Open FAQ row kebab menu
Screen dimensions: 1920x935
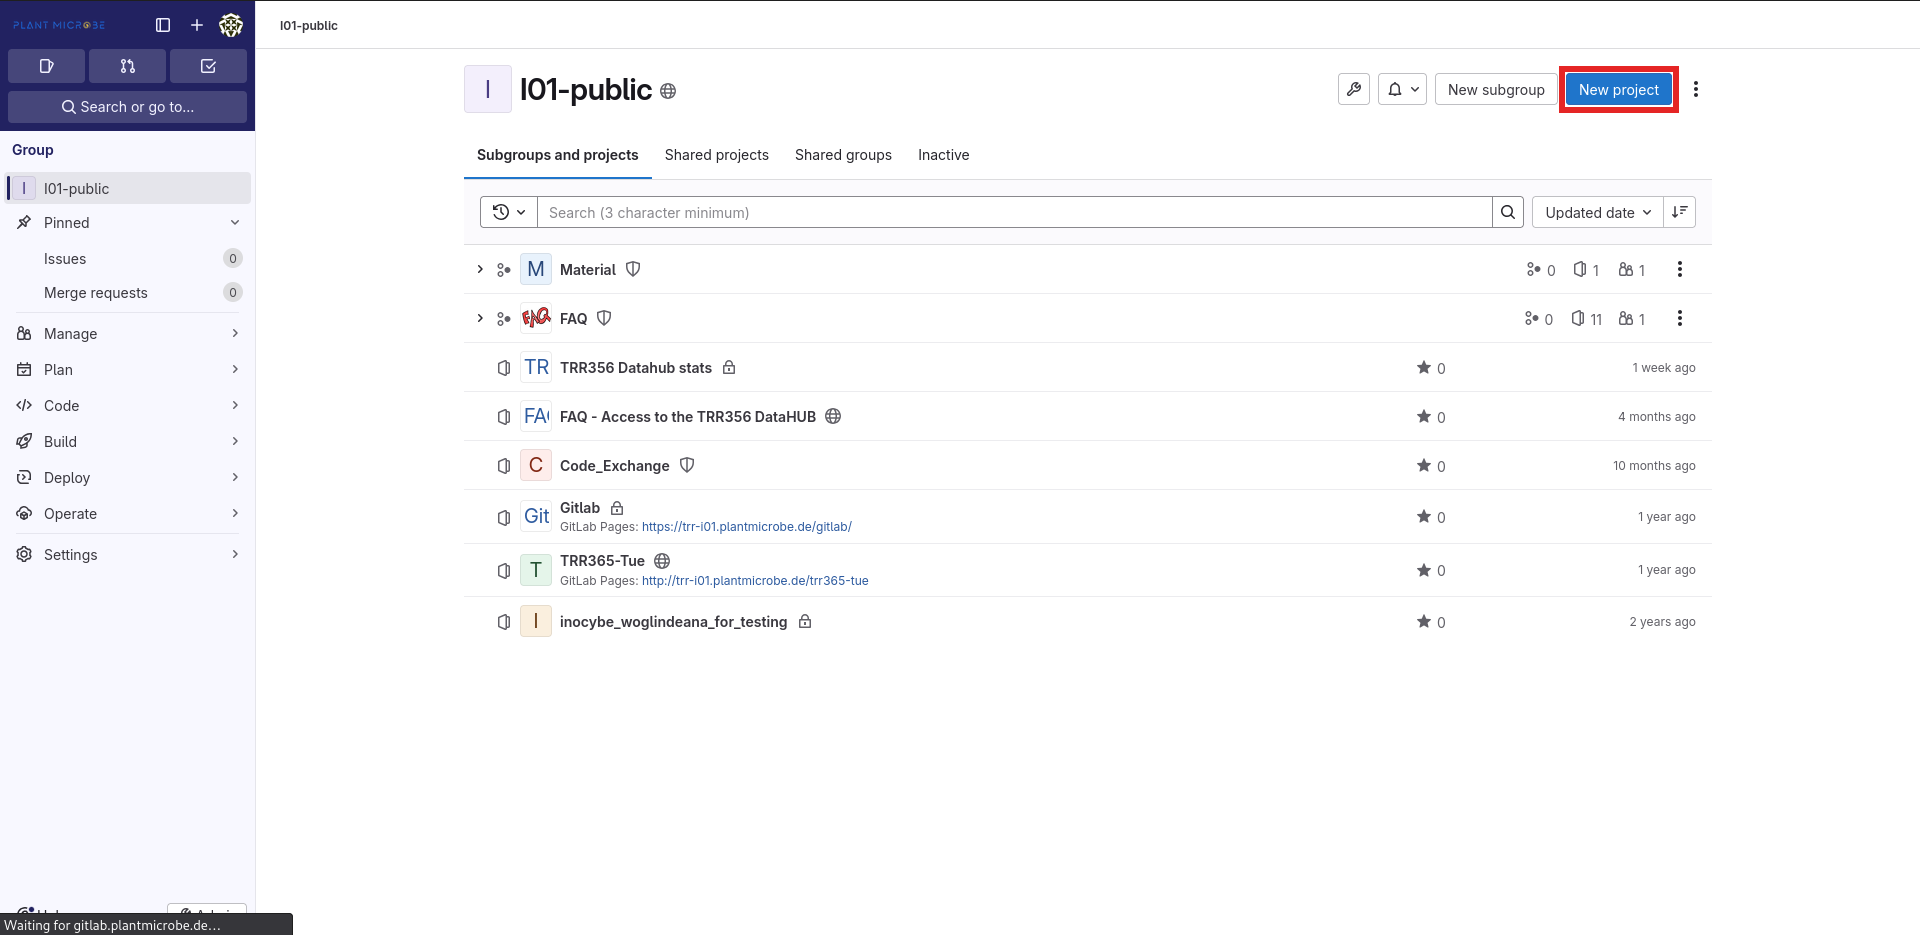[x=1680, y=318]
